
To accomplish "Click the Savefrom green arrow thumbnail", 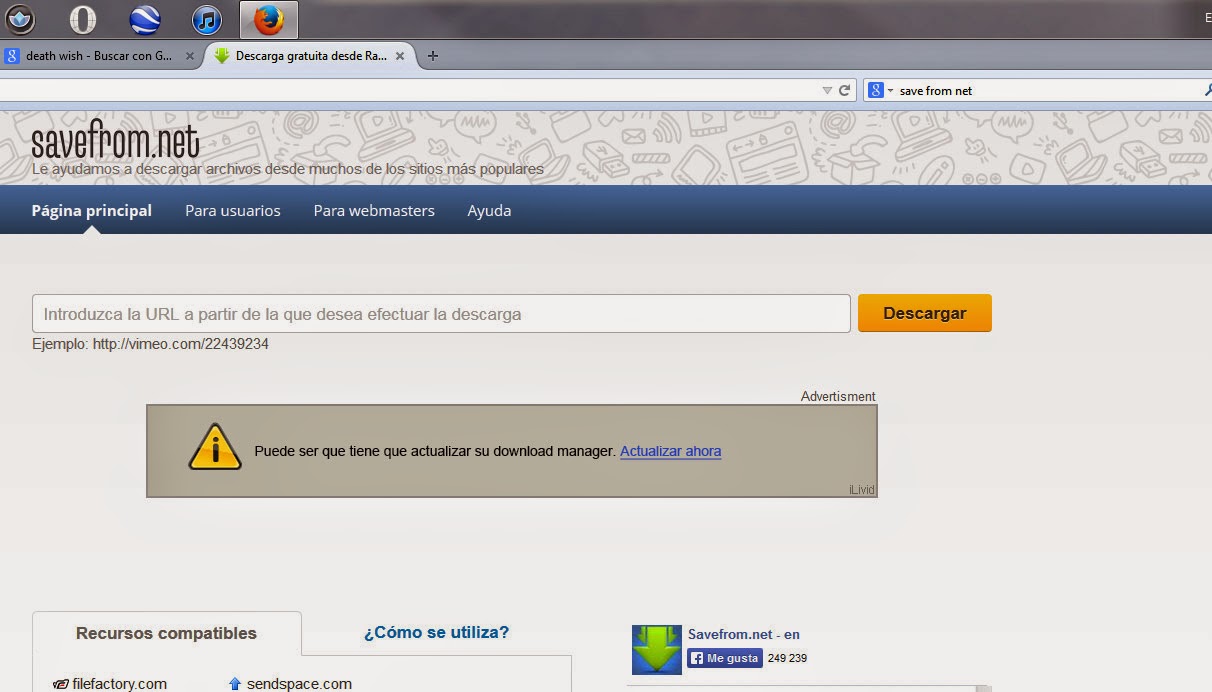I will tap(657, 650).
